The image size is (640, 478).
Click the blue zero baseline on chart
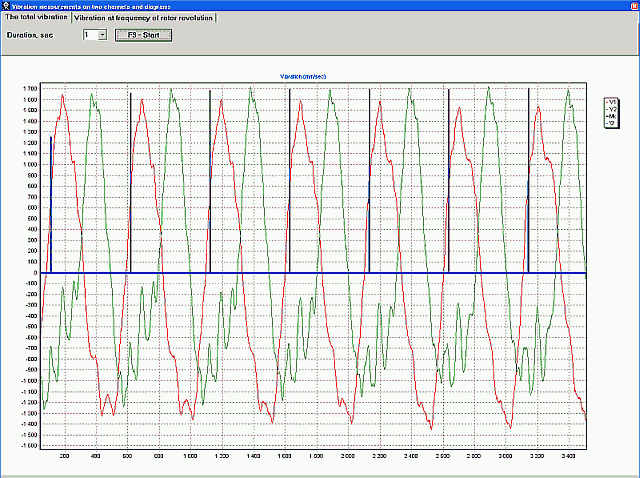pos(313,273)
